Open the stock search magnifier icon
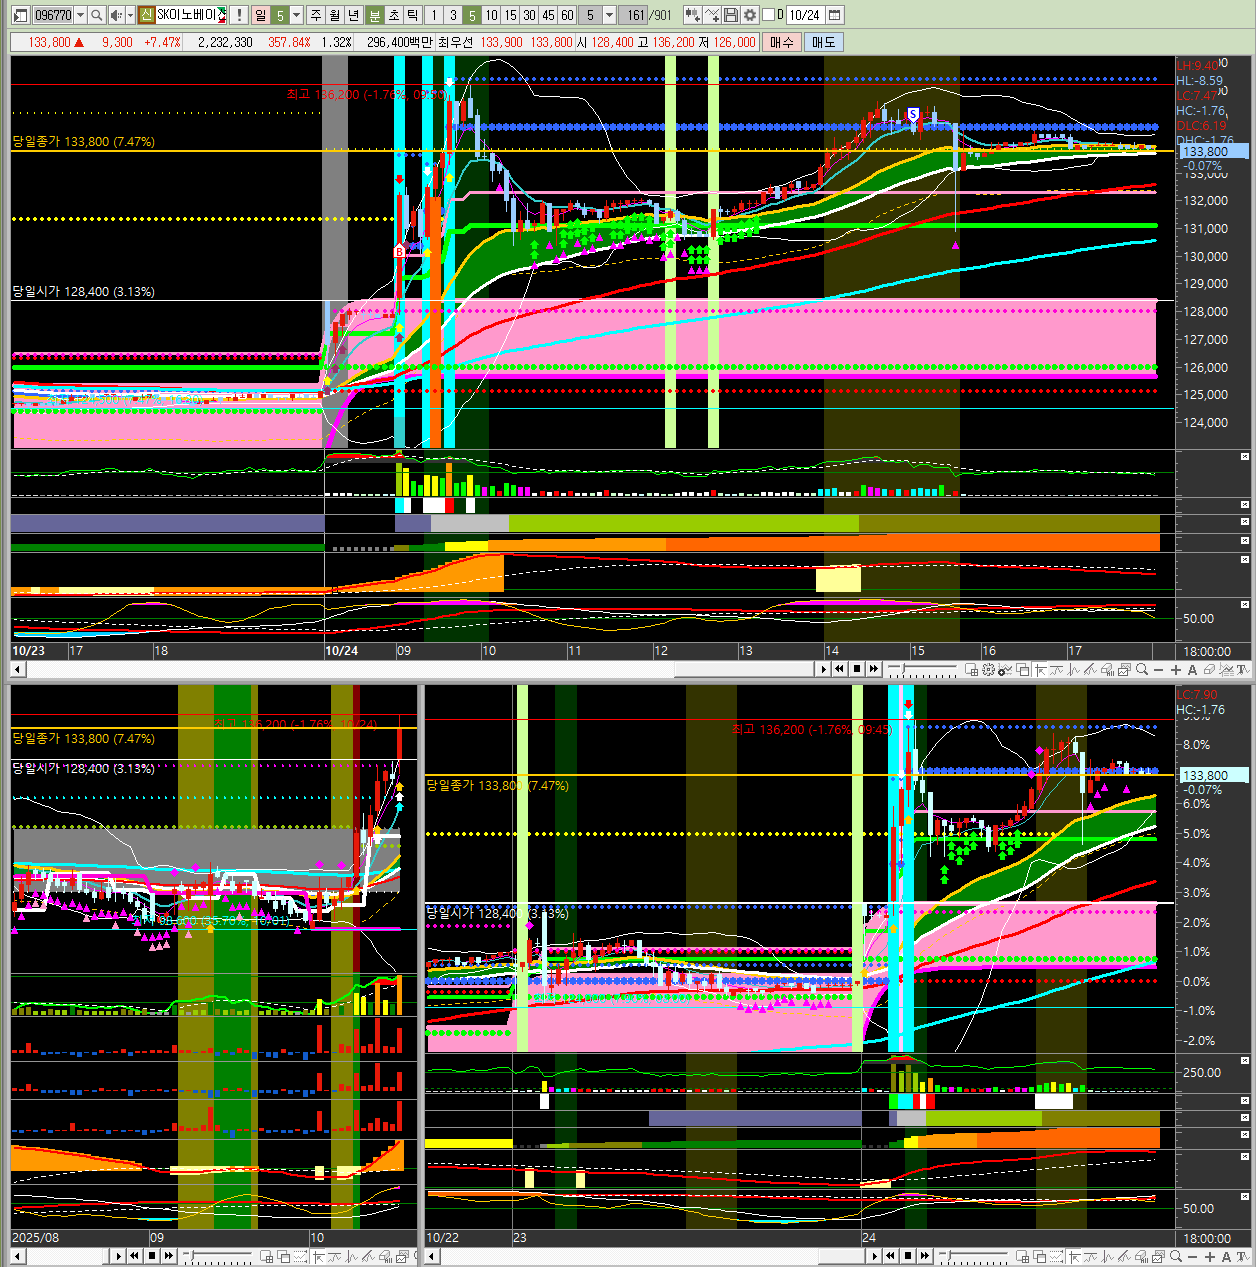 [x=97, y=15]
